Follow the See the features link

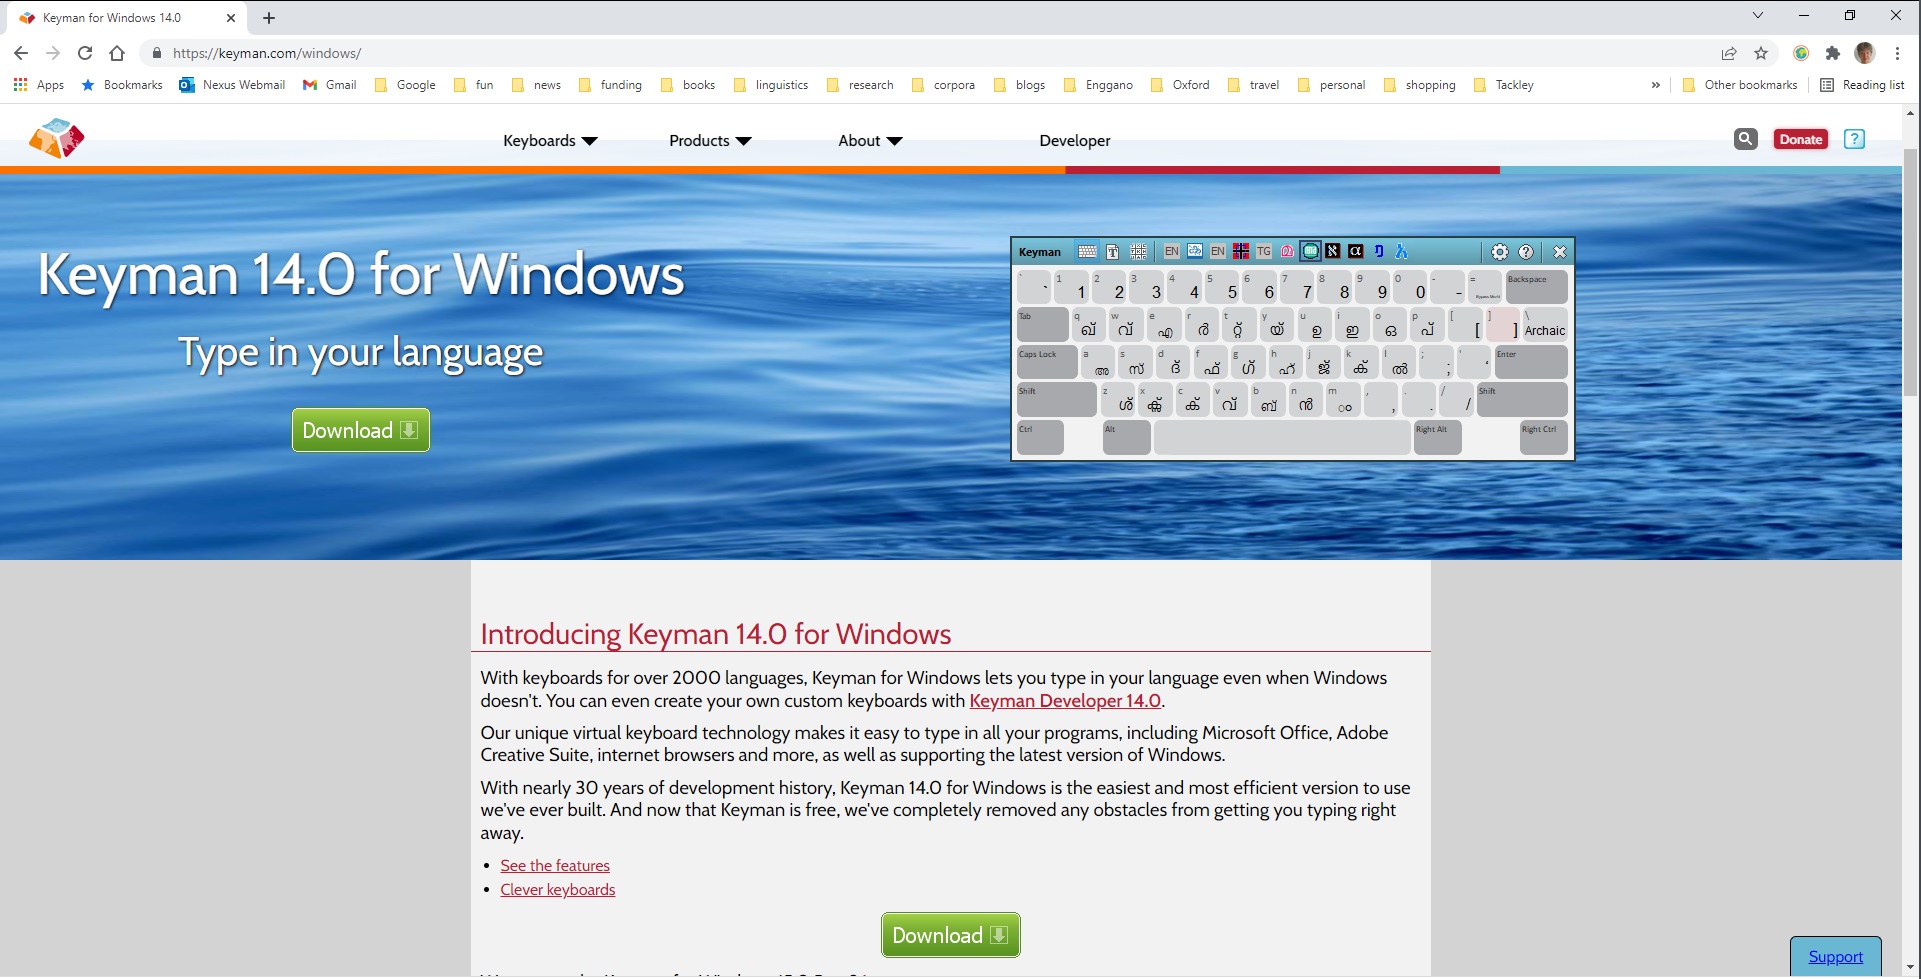tap(555, 866)
